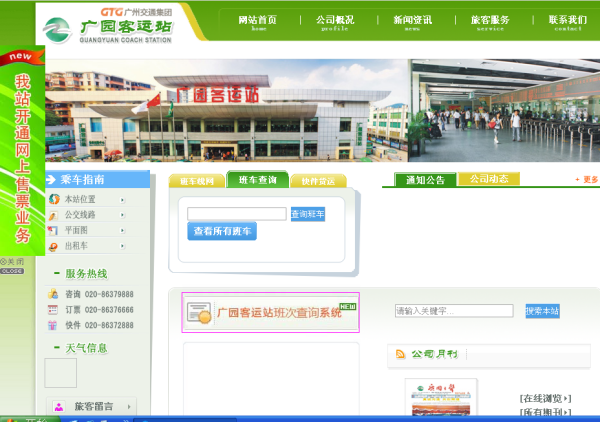Screen dimensions: 600x422
Task: Expand arrow next to 旅客留言
Action: (129, 407)
